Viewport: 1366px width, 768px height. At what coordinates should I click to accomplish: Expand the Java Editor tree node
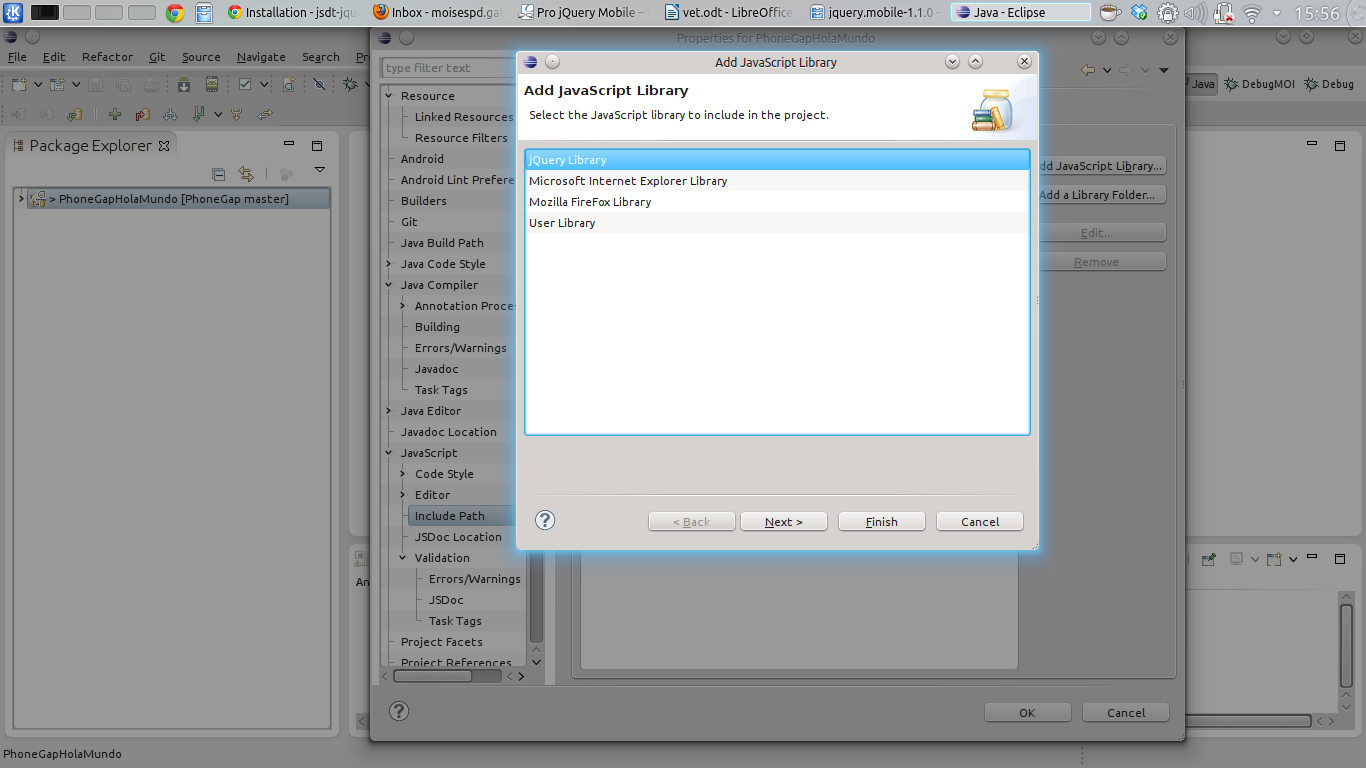[x=390, y=410]
